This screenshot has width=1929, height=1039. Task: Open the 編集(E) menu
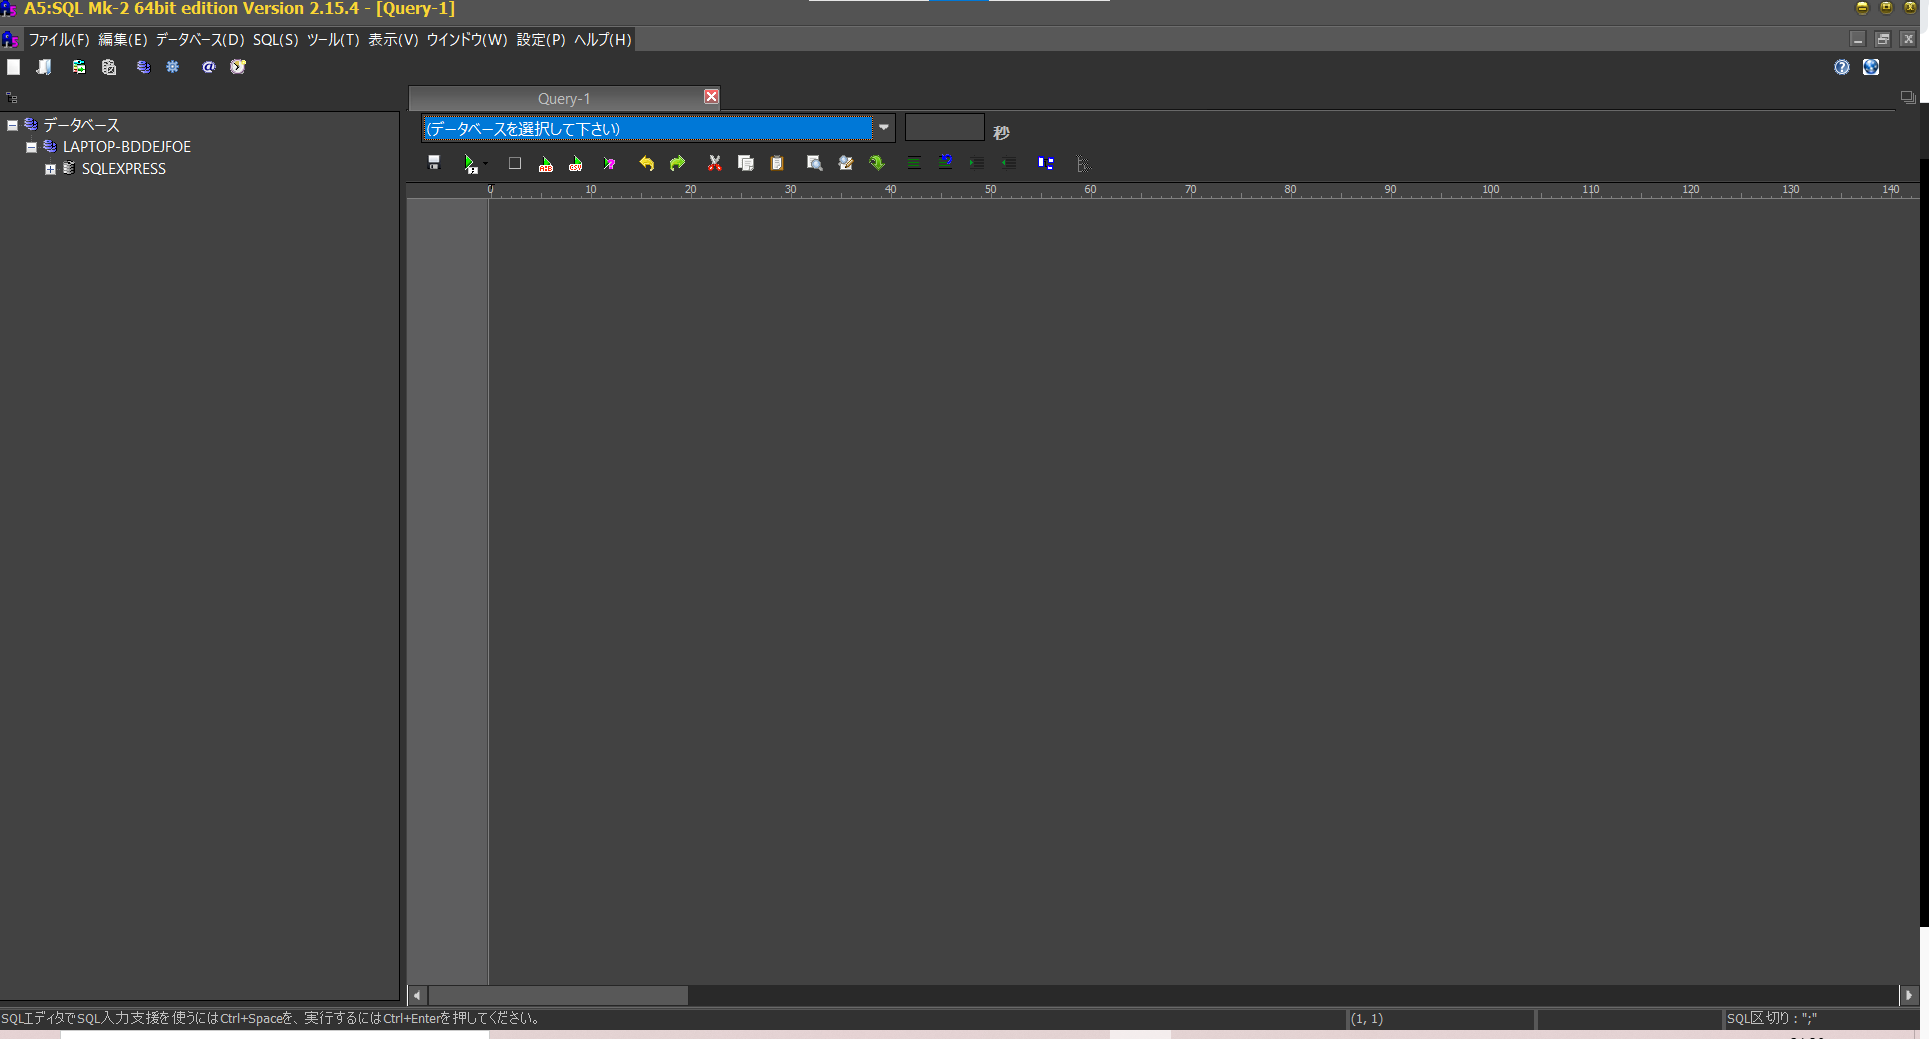click(x=122, y=40)
